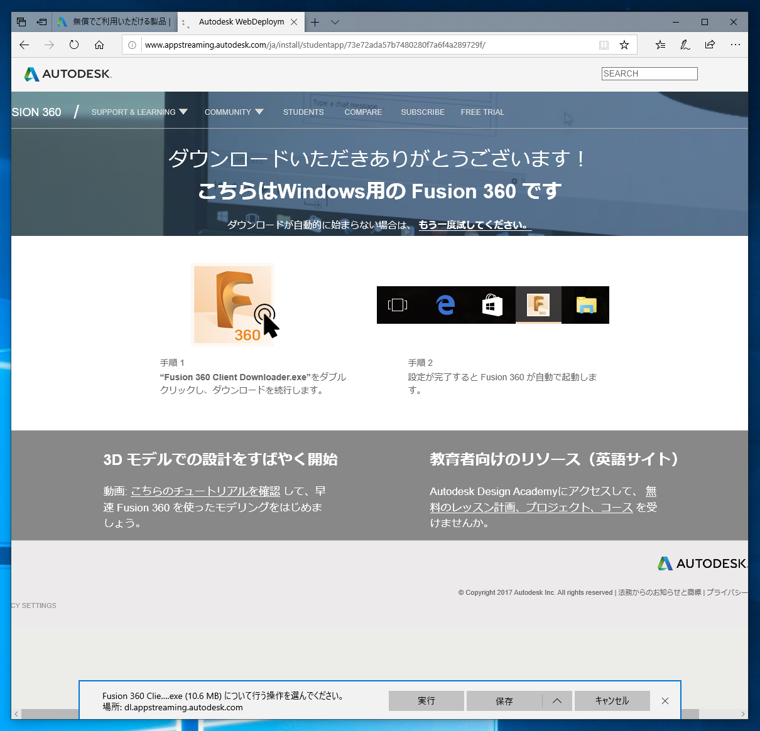Screen dimensions: 760x731
Task: Open the FREE TRIAL menu item
Action: (x=482, y=112)
